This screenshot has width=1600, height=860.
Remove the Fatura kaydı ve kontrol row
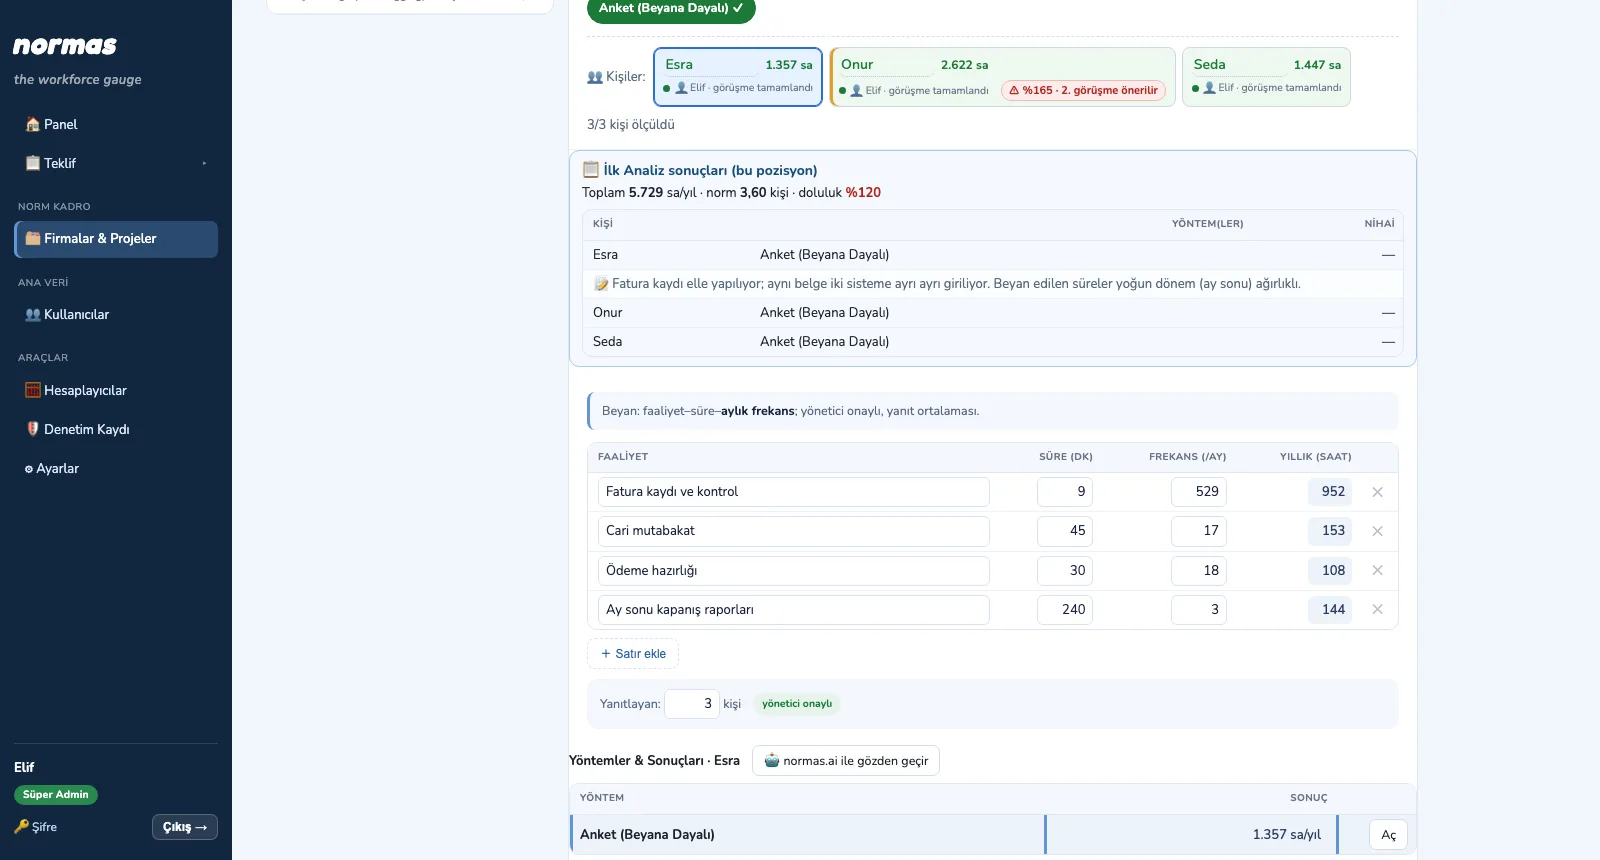click(x=1377, y=492)
